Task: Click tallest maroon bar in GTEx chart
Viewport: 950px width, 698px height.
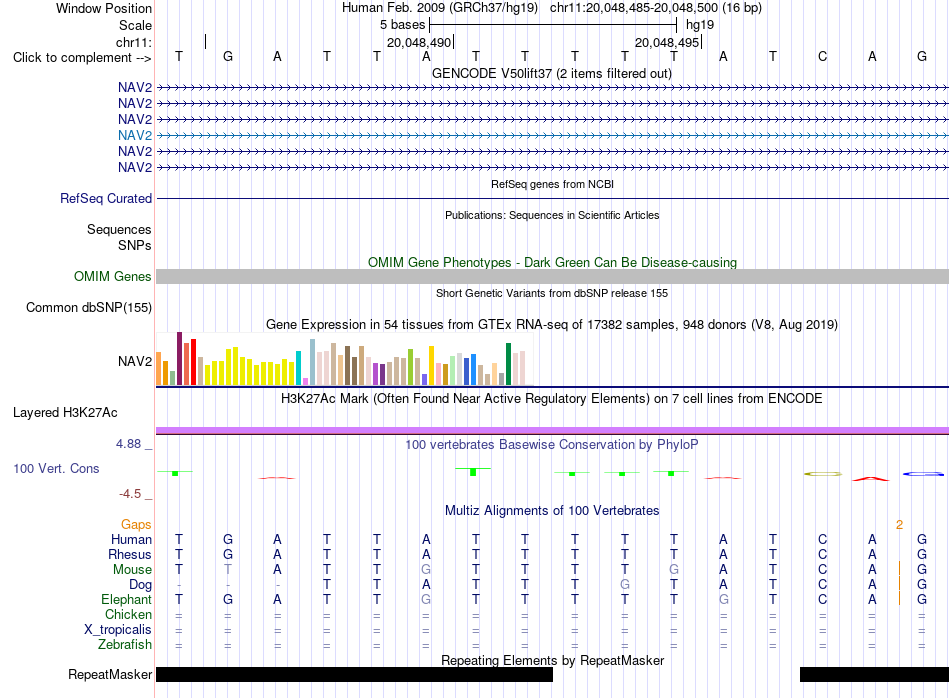Action: click(x=179, y=358)
